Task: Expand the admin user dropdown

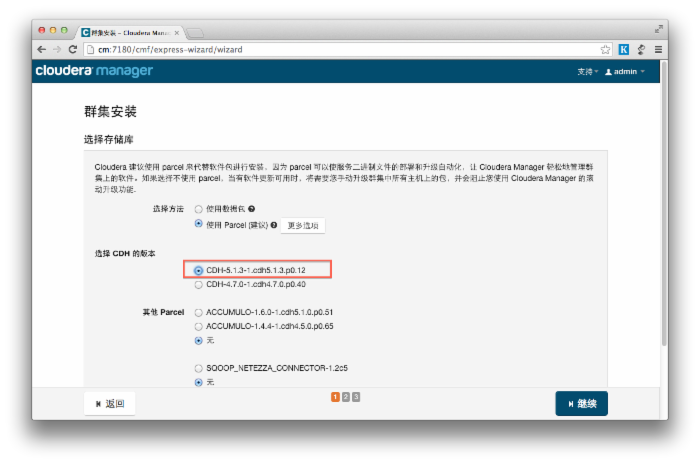Action: [x=625, y=72]
